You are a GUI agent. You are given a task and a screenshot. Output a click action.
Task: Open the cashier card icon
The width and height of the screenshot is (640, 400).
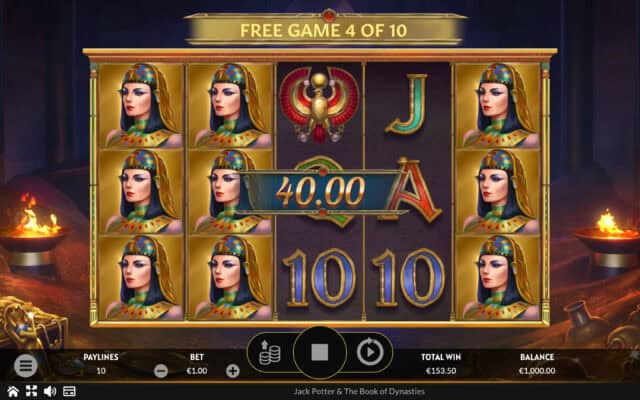[x=69, y=391]
